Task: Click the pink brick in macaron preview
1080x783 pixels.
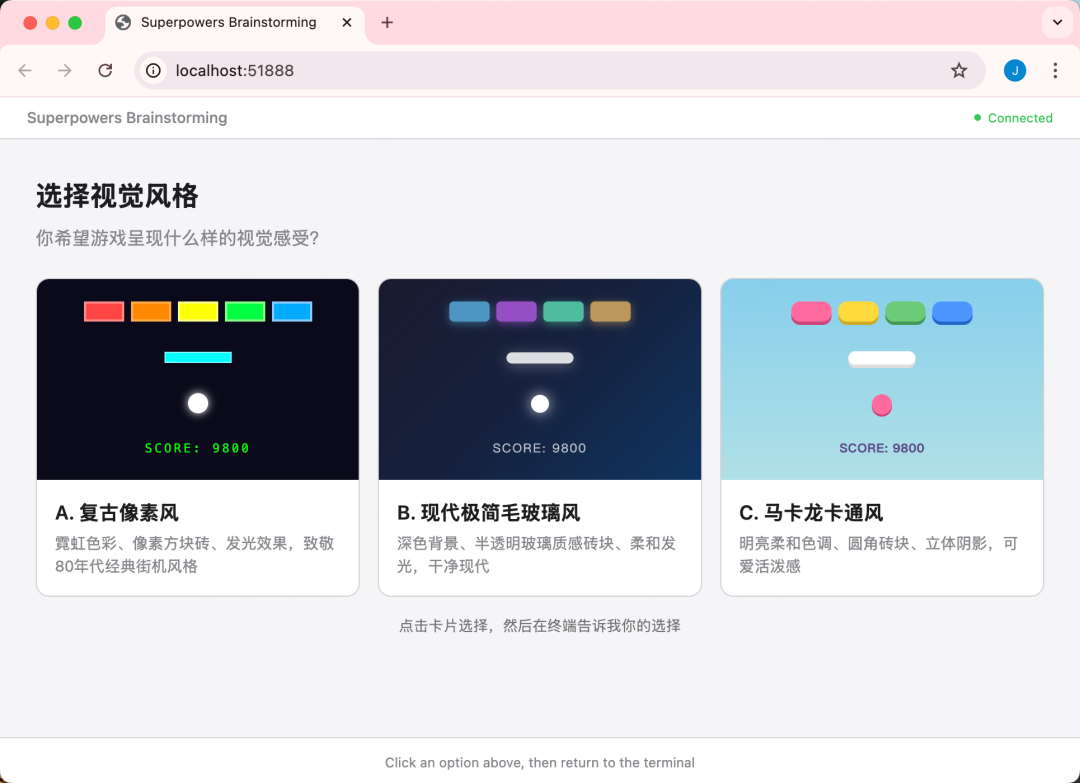Action: pyautogui.click(x=811, y=313)
